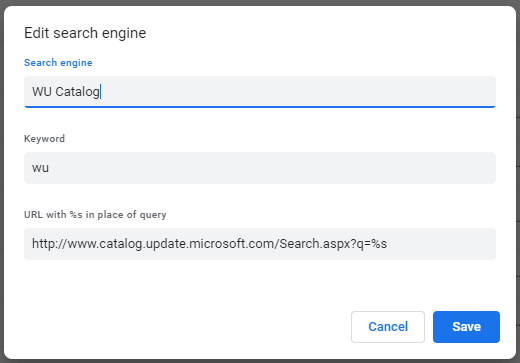
Task: Click the 'Edit search engine' dialog title
Action: click(x=85, y=33)
